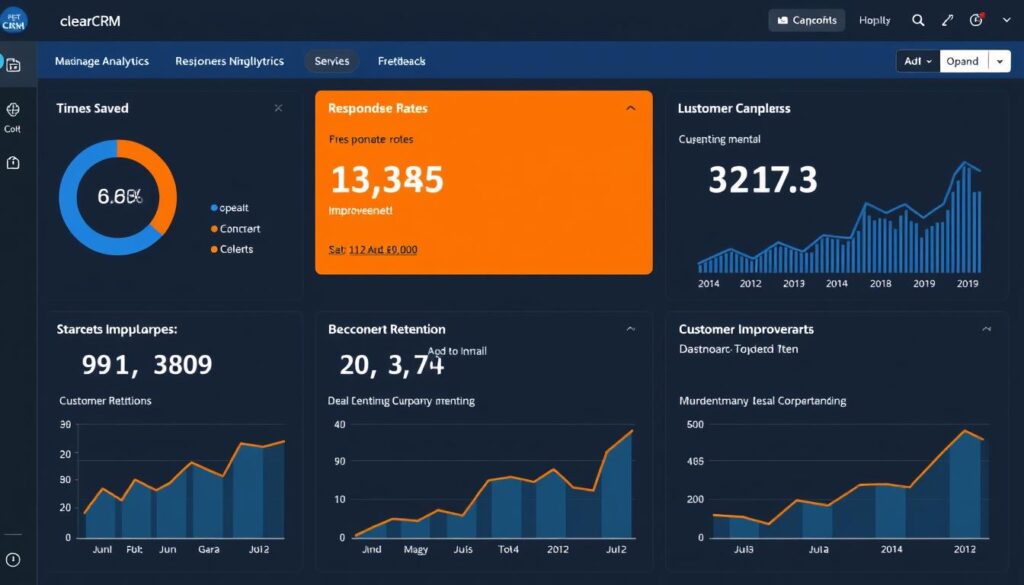The height and width of the screenshot is (585, 1024).
Task: Click the globe icon labeled Colt
Action: (x=13, y=110)
